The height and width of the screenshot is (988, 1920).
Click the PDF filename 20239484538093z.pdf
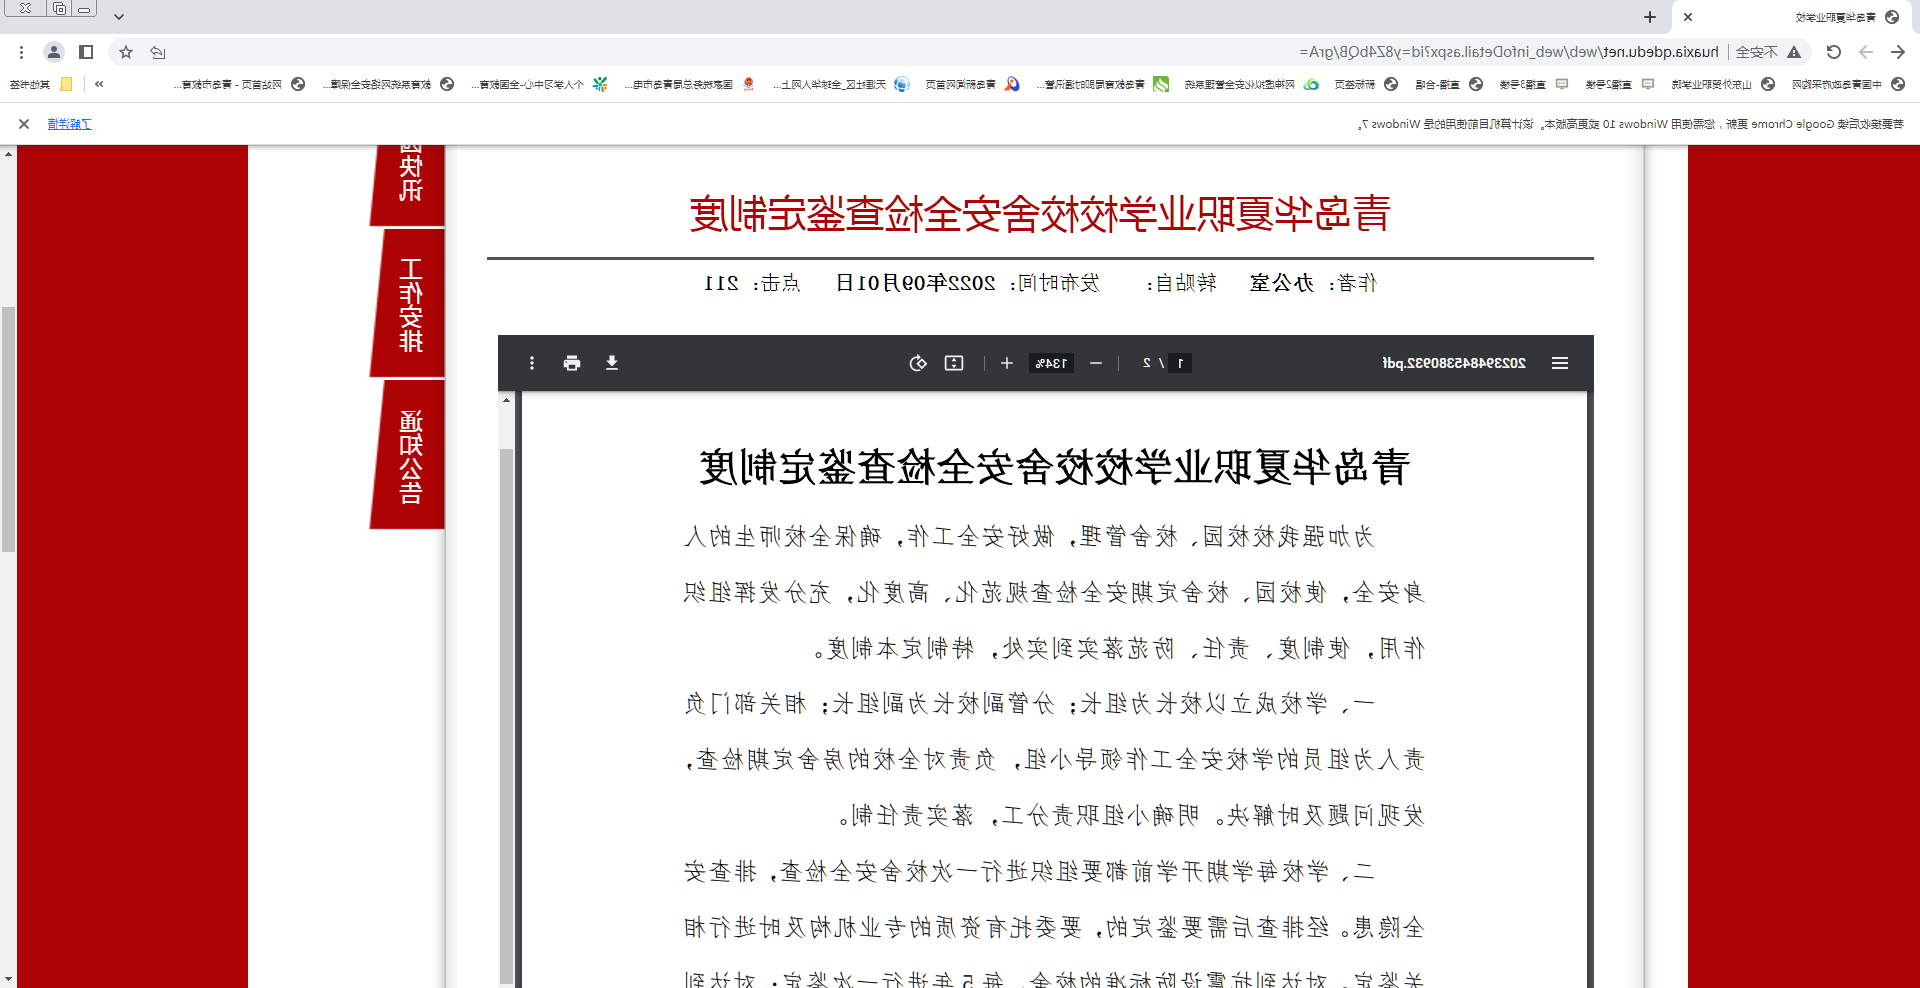[1454, 363]
